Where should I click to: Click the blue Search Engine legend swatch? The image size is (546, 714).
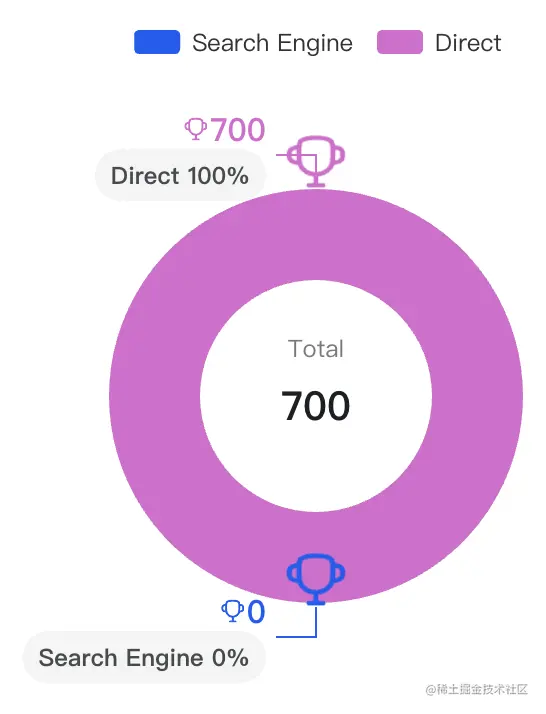[x=157, y=42]
